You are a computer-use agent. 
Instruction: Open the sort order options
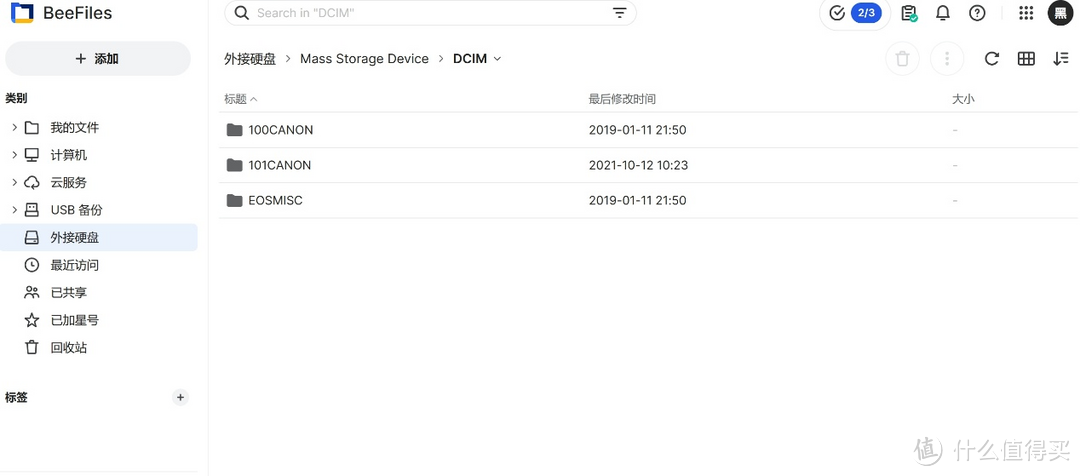(1061, 59)
